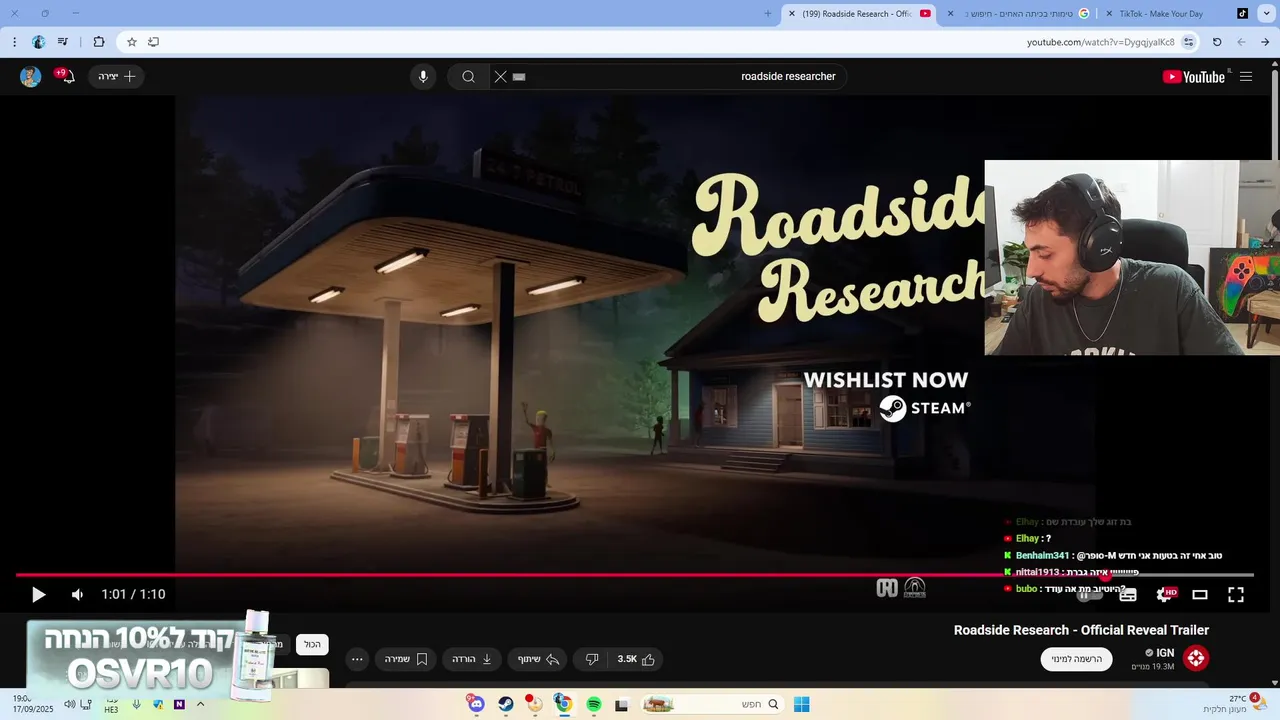The height and width of the screenshot is (720, 1280).
Task: Start voice search microphone
Action: (423, 77)
